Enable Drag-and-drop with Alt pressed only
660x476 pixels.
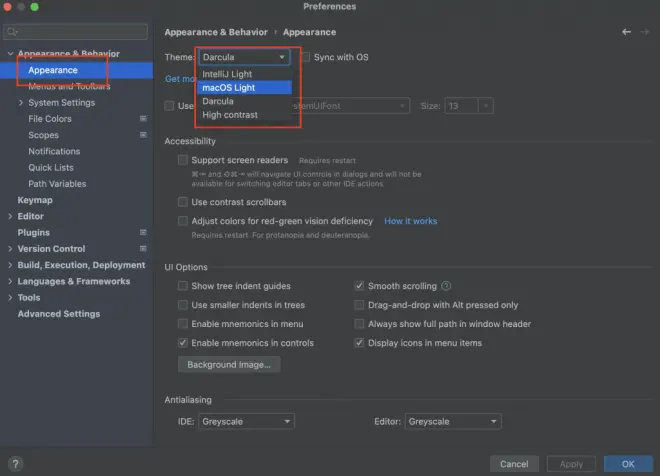click(359, 305)
